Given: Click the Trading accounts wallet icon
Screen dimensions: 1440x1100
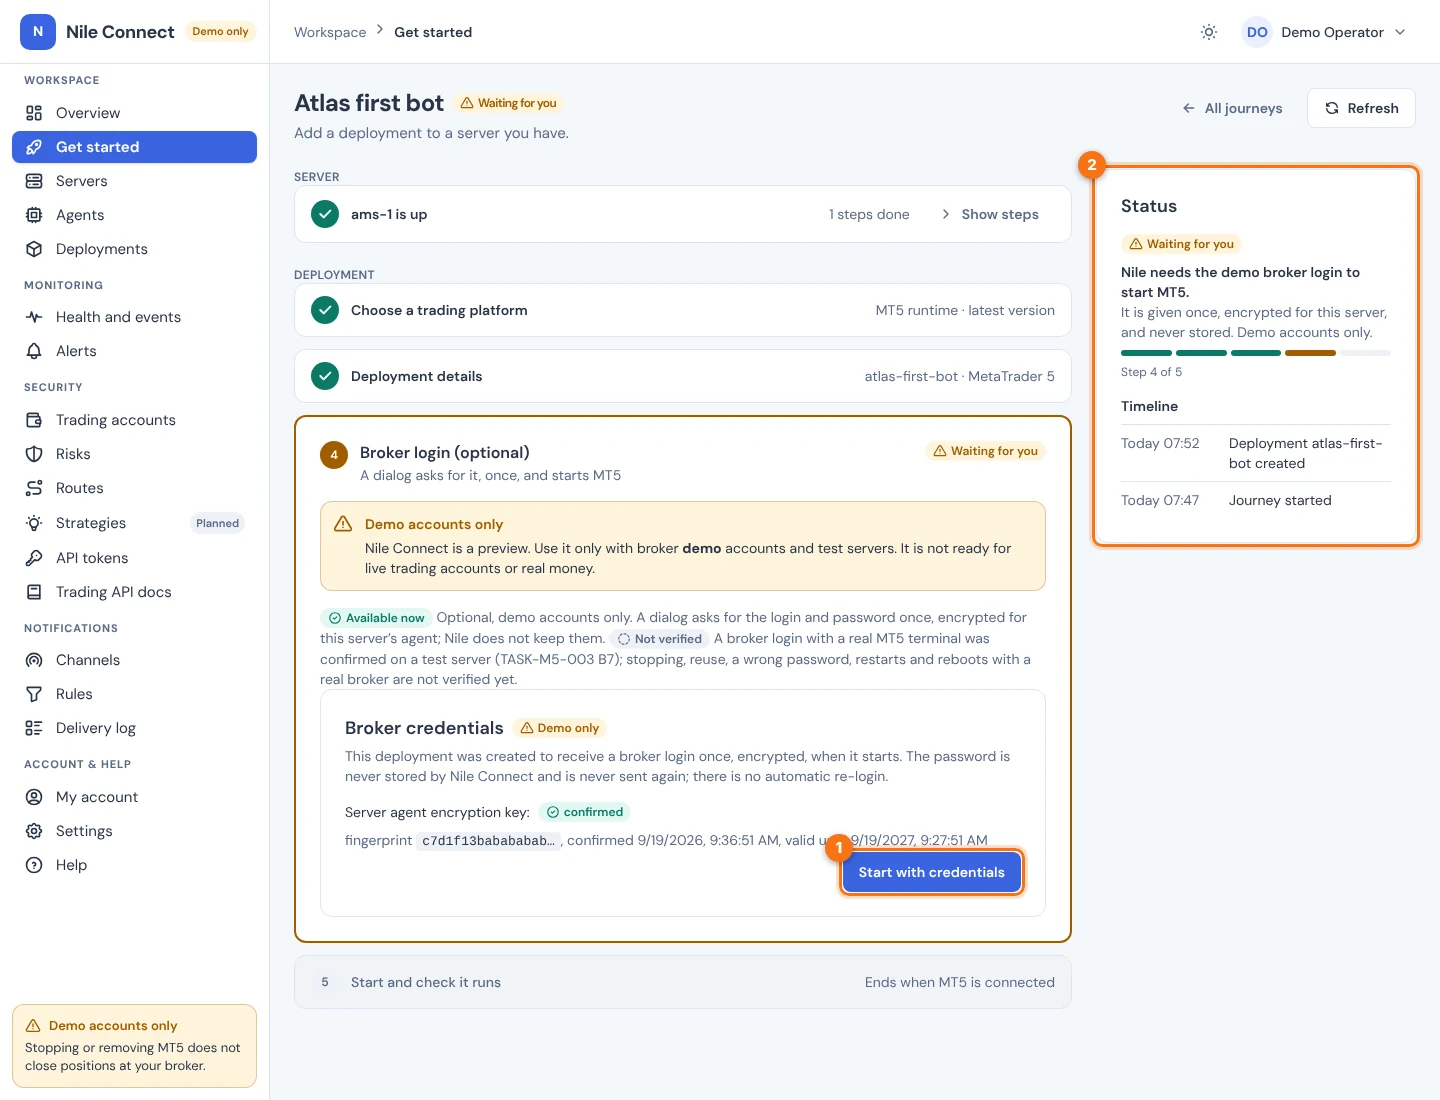Looking at the screenshot, I should point(34,420).
